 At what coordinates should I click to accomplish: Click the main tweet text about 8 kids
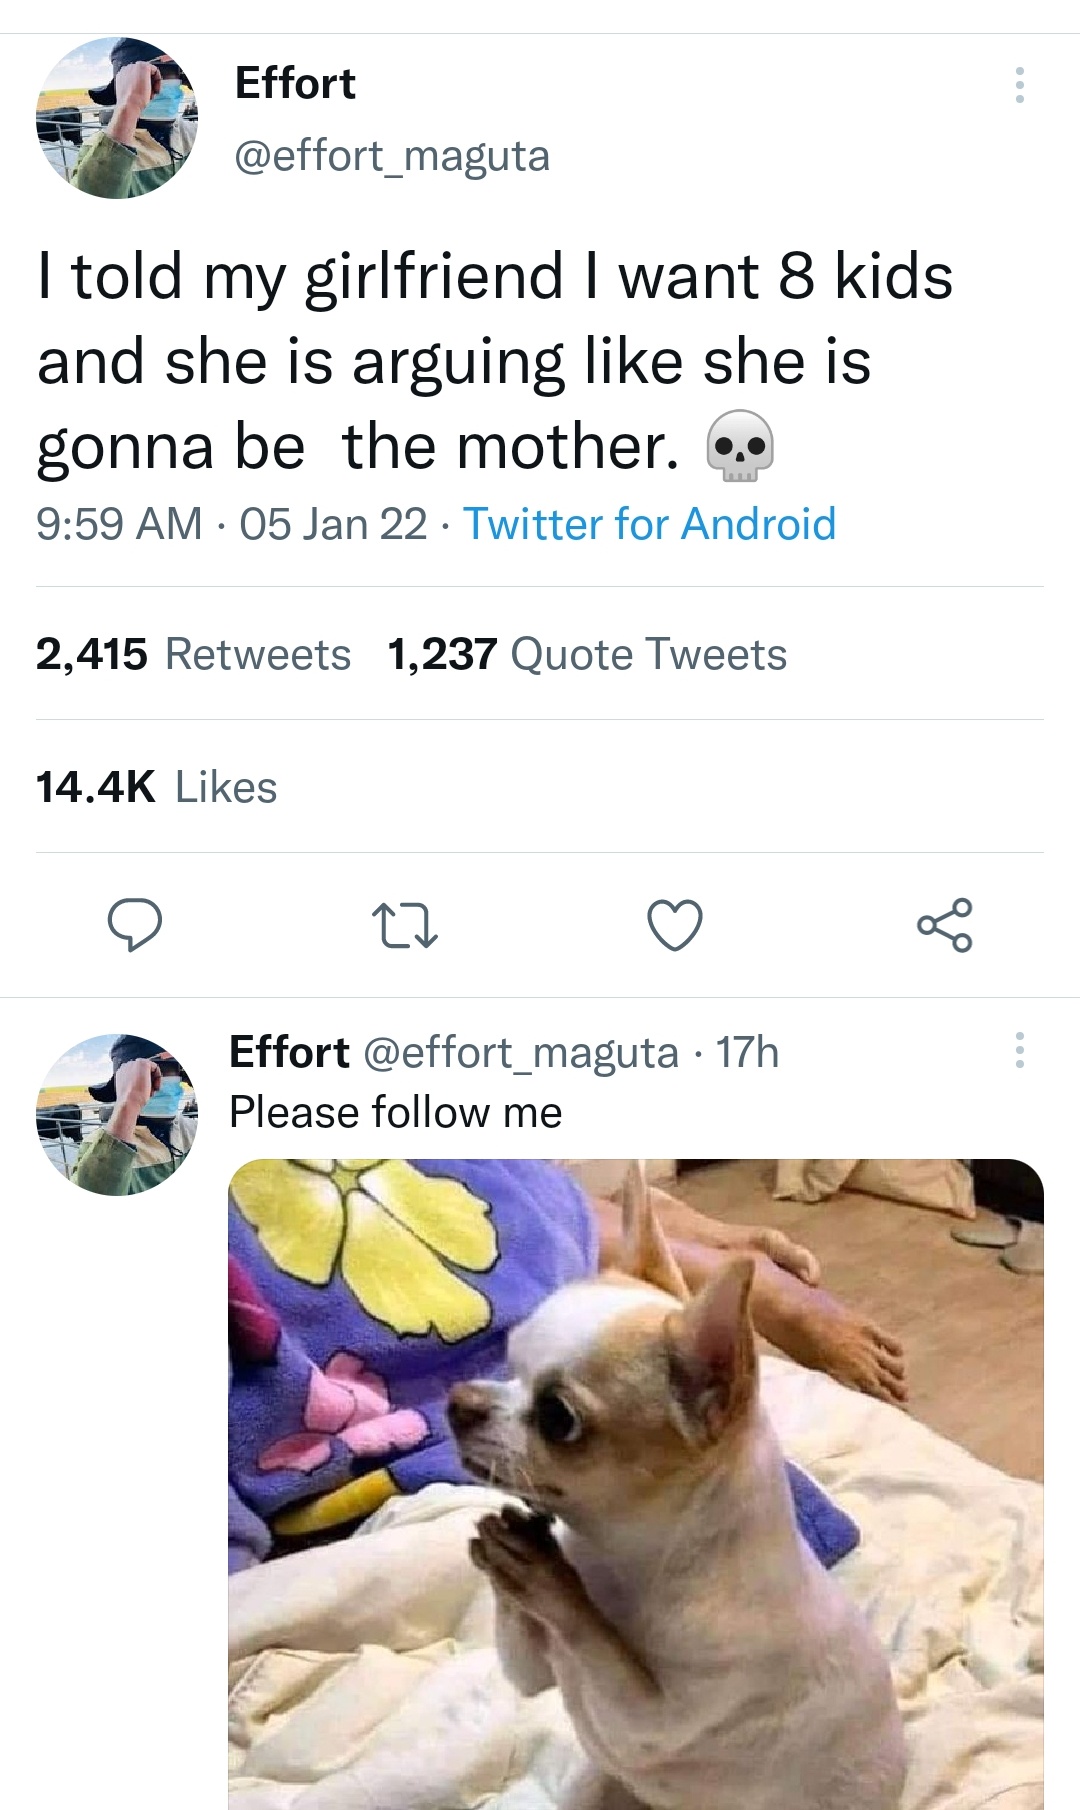(494, 360)
